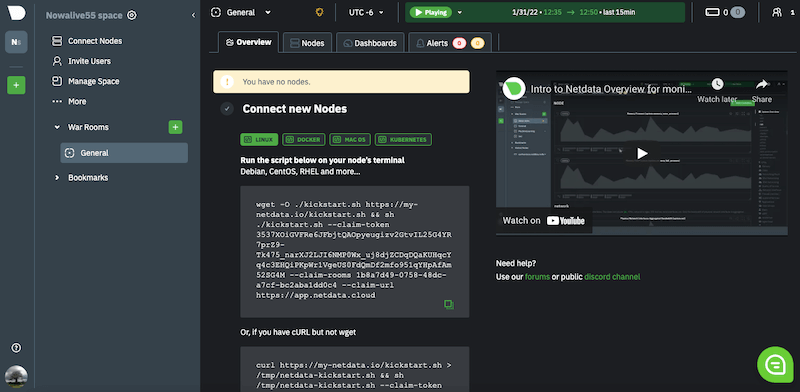The height and width of the screenshot is (392, 800).
Task: Open user profile avatar at bottom left
Action: 16,377
